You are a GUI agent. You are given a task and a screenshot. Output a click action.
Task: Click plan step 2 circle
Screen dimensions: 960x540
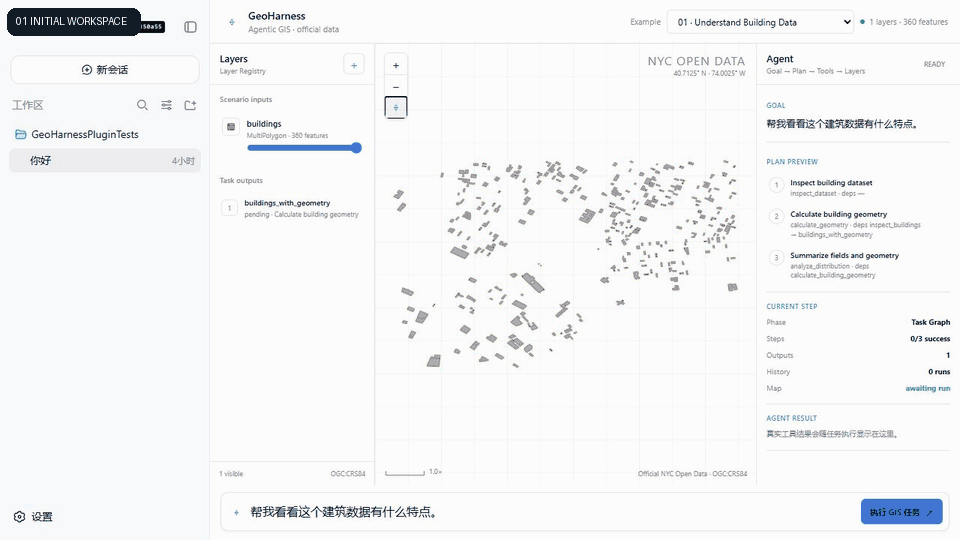[x=776, y=216]
